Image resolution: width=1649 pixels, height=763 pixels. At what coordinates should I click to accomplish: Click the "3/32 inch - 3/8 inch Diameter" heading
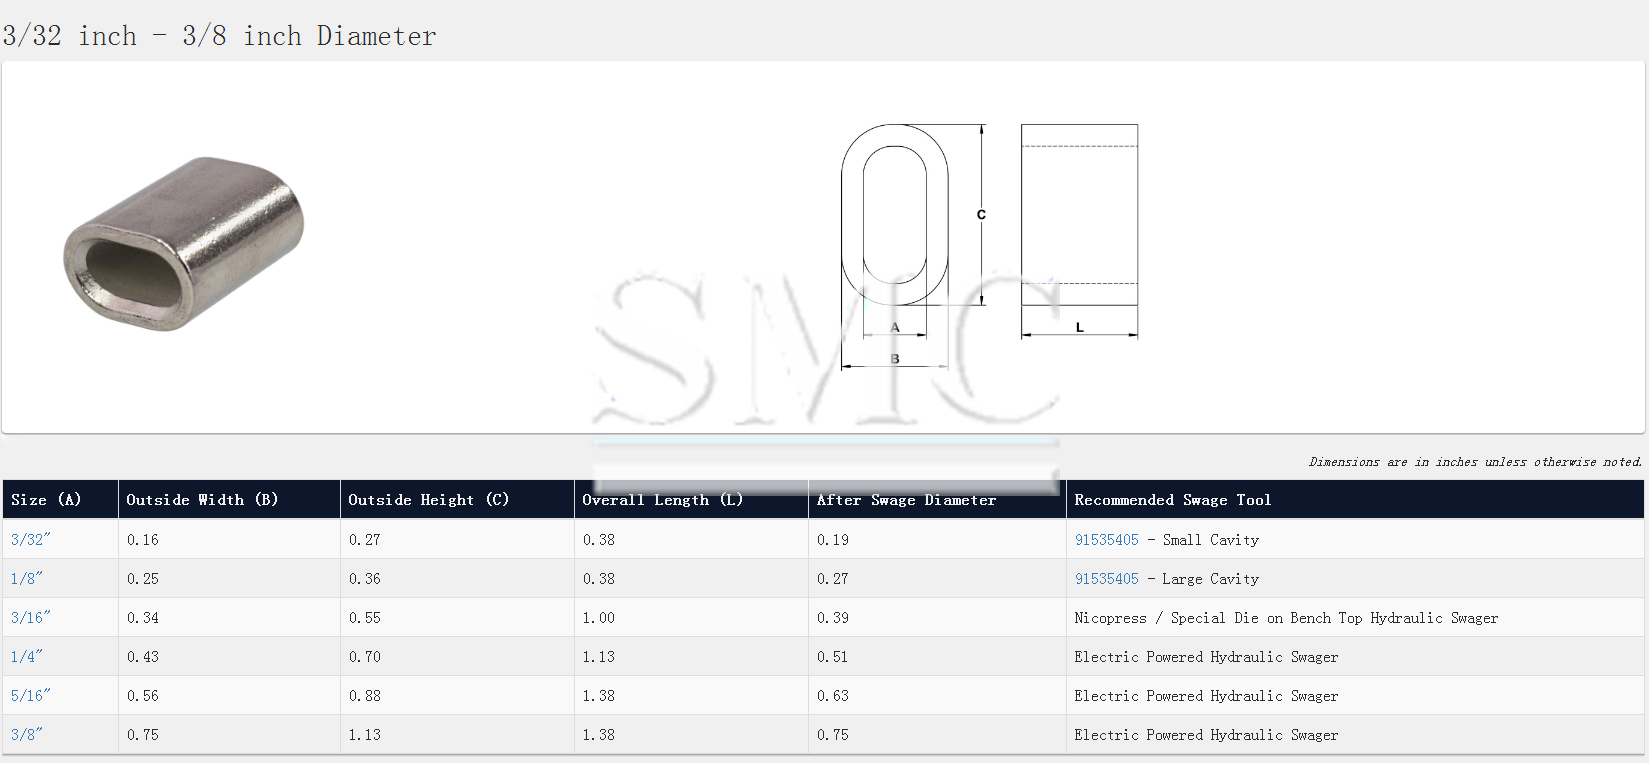[x=219, y=36]
